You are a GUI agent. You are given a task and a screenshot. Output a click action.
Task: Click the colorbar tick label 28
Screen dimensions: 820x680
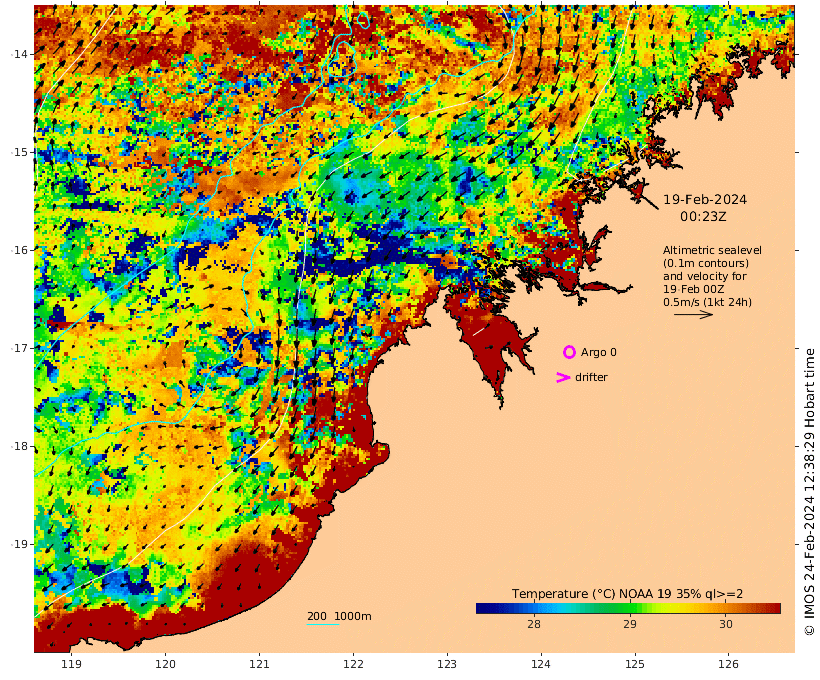point(533,624)
